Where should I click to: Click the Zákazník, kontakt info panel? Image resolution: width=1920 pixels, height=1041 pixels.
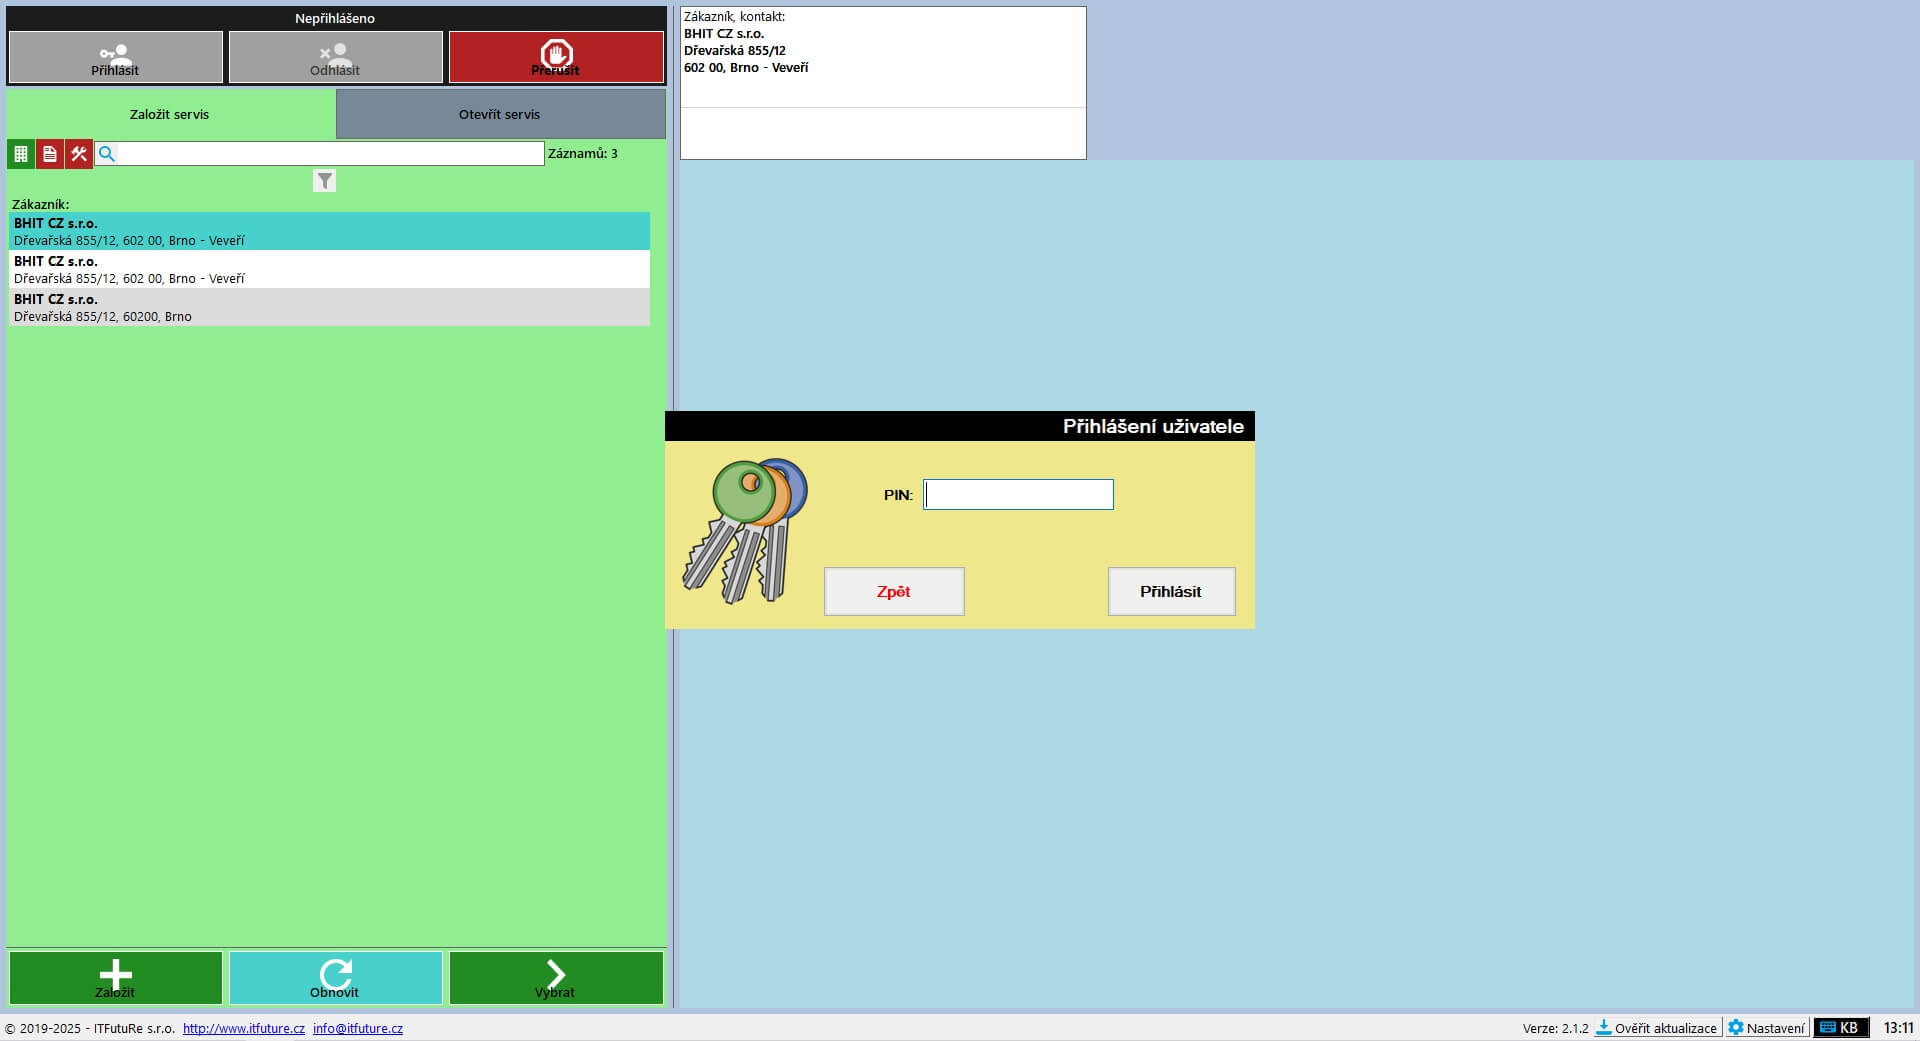click(x=883, y=83)
